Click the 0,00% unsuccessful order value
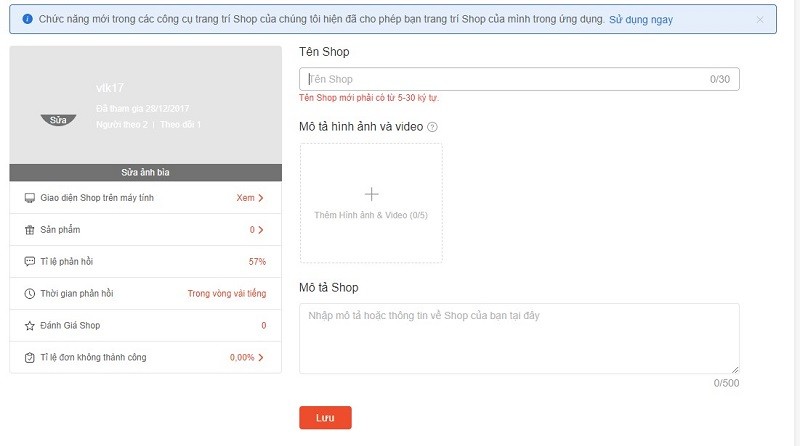The image size is (800, 446). (x=242, y=358)
